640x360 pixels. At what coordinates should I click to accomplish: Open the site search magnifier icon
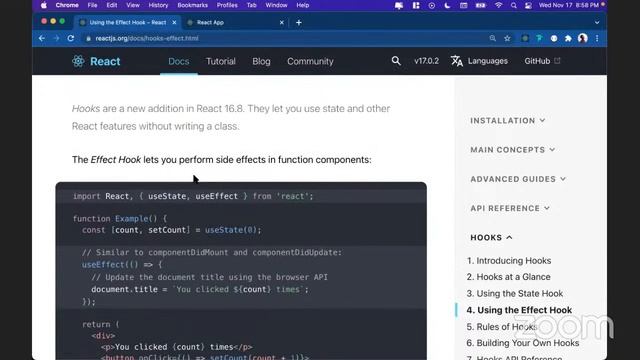[x=396, y=61]
